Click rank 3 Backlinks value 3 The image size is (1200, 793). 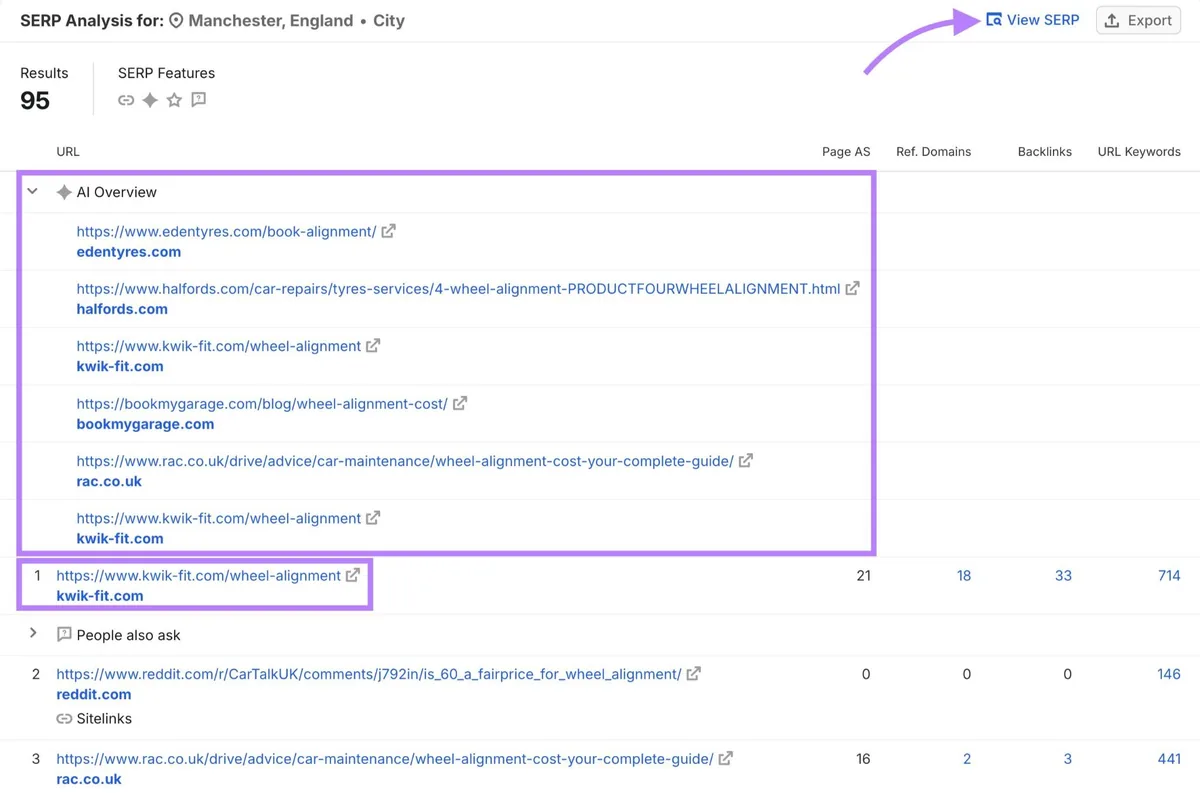click(x=1068, y=759)
